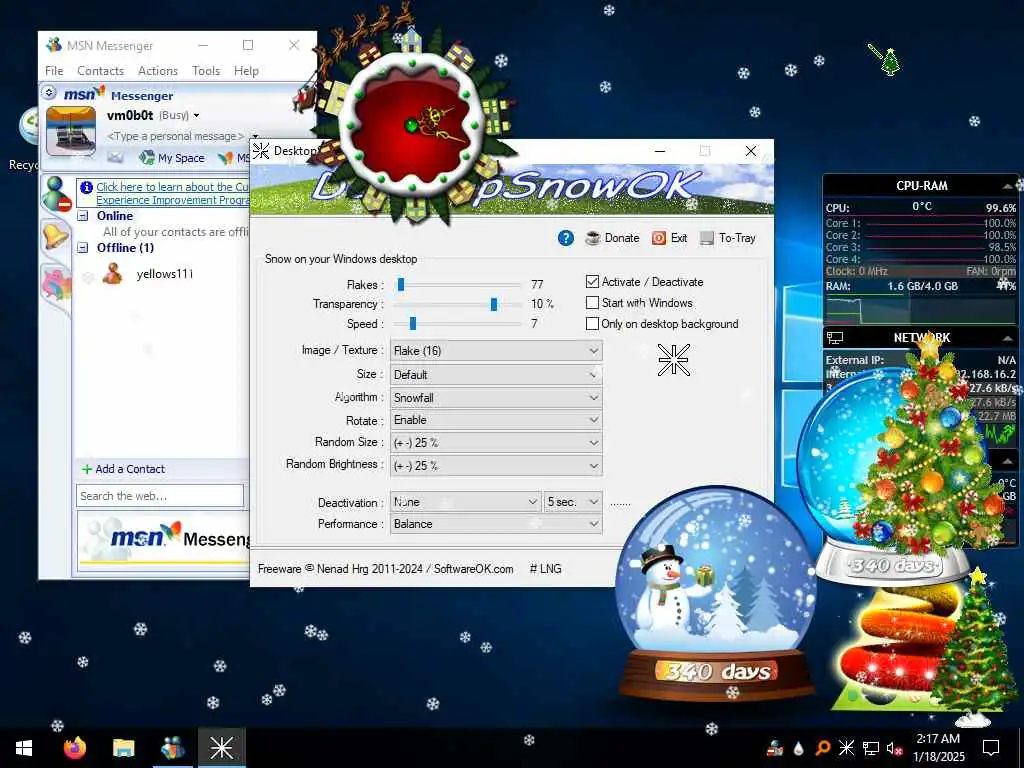Click Add a Contact in Messenger
Image resolution: width=1024 pixels, height=768 pixels.
(123, 469)
